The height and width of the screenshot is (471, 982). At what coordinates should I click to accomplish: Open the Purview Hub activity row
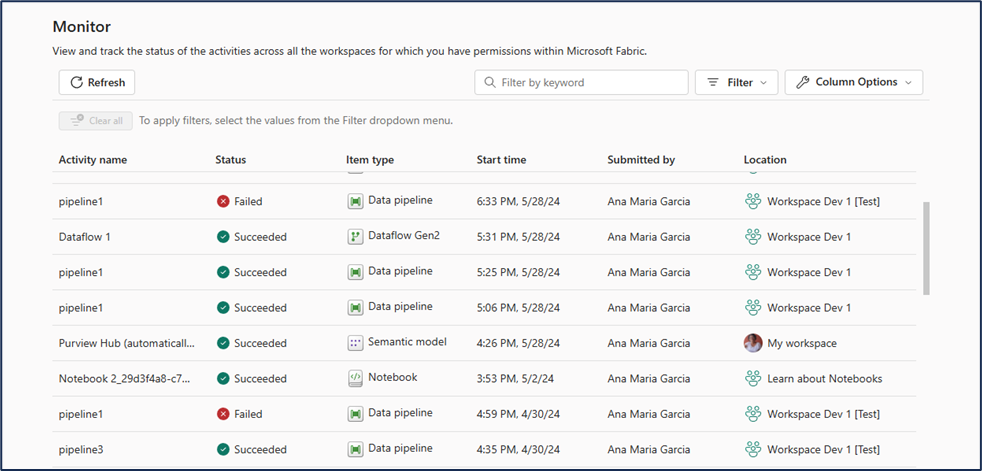click(127, 343)
